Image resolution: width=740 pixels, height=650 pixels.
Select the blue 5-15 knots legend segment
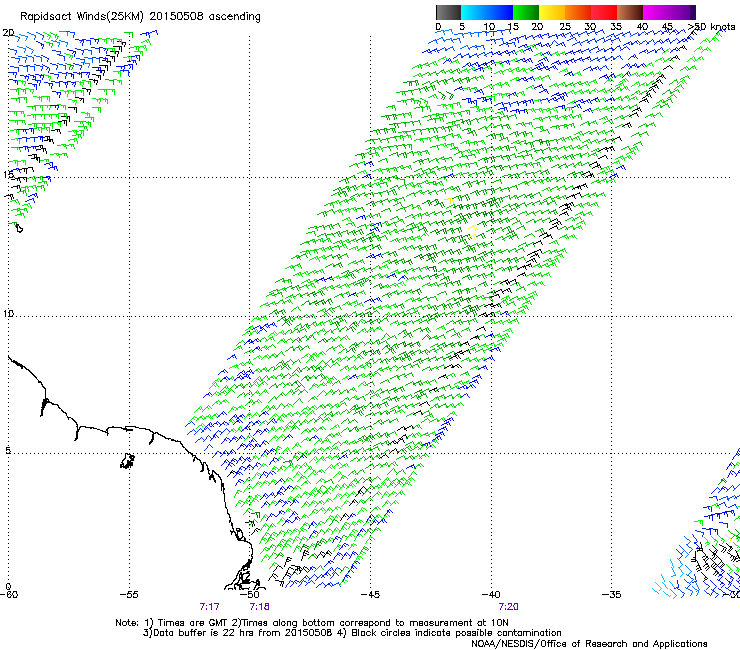[487, 12]
